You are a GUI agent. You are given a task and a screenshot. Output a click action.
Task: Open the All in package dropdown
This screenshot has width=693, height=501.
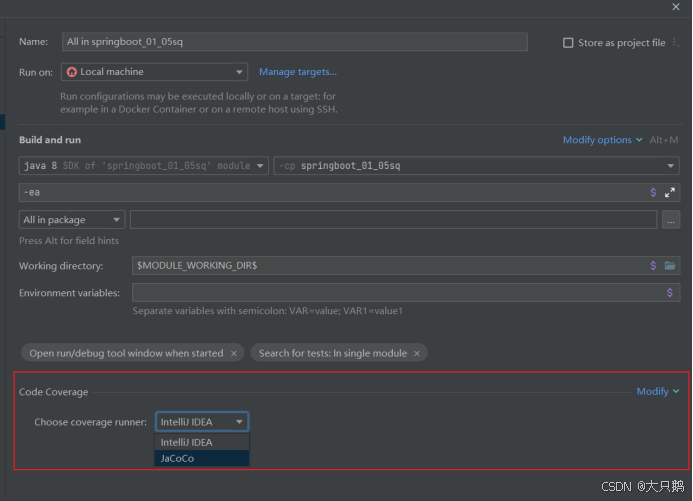72,220
